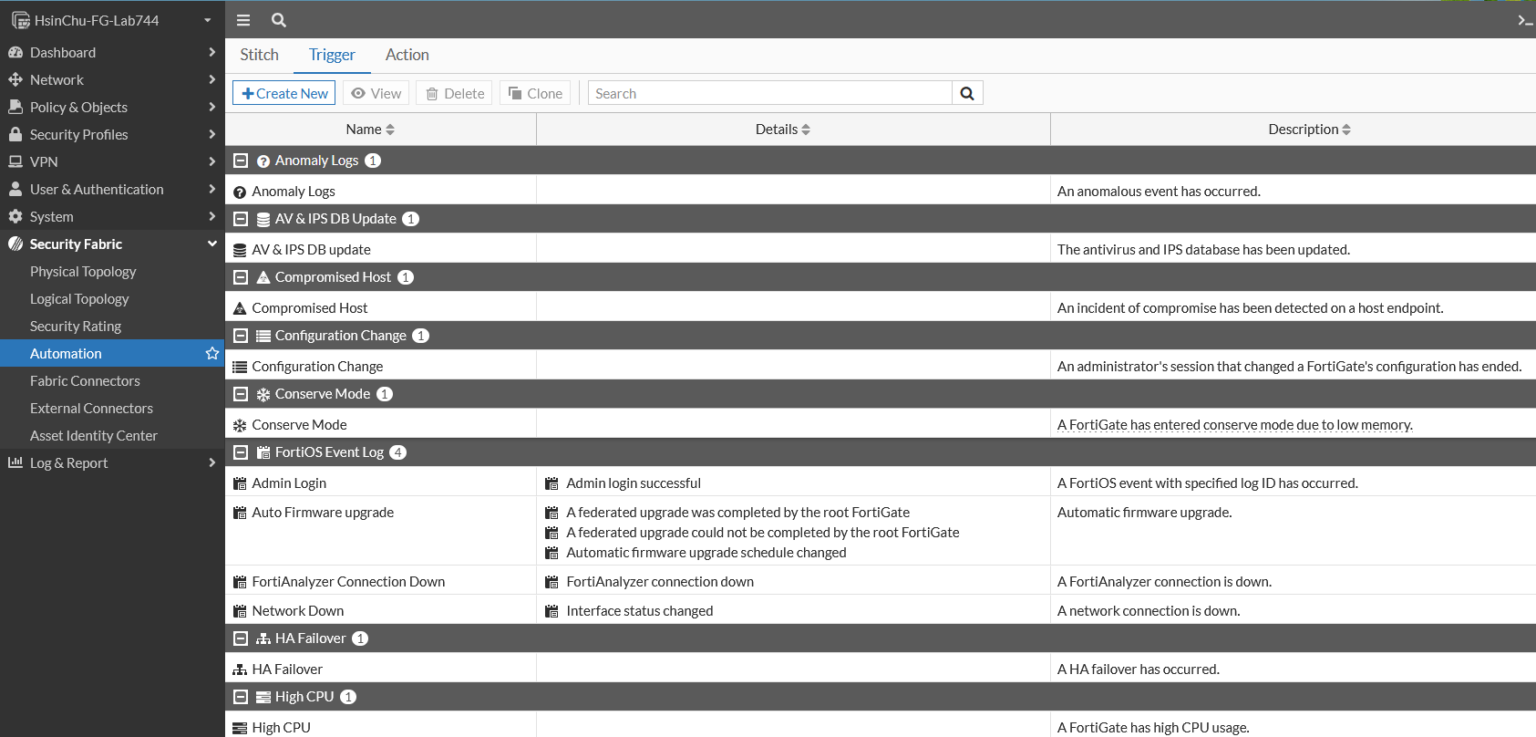The image size is (1536, 737).
Task: Click 'Automatic firmware upgrade schedule changed' detail
Action: (706, 552)
